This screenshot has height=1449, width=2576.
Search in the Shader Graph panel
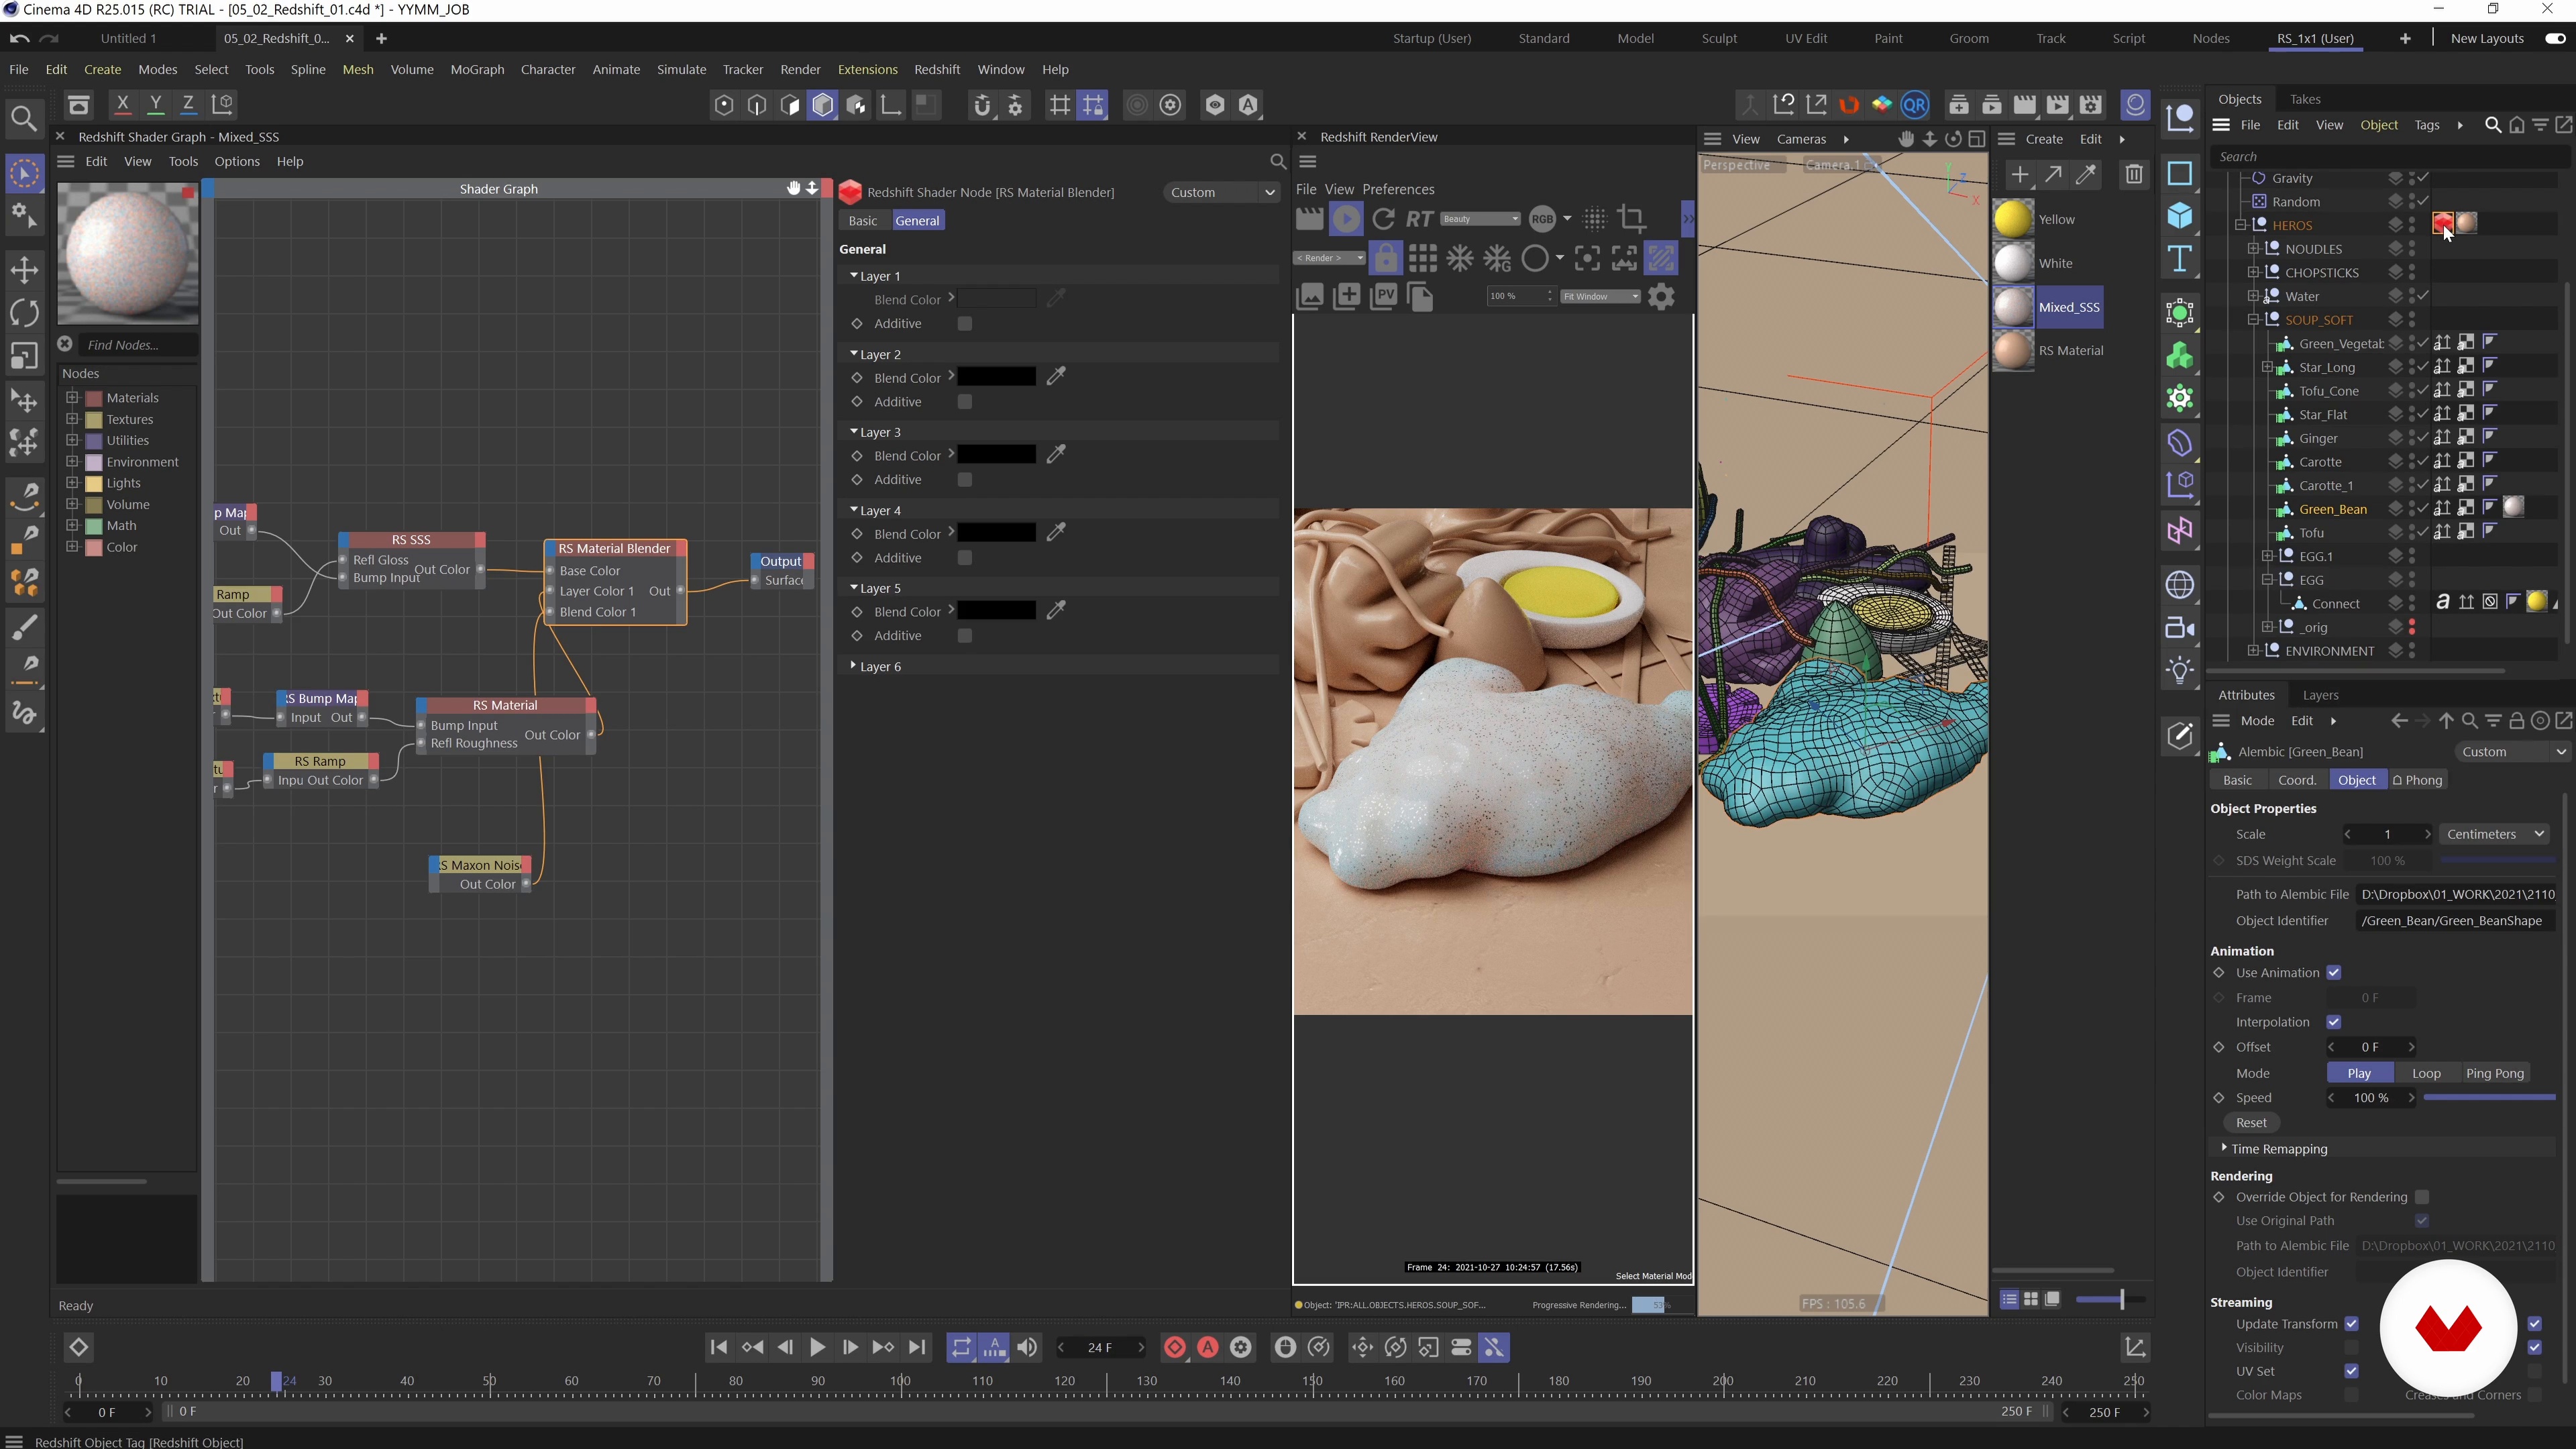[x=1277, y=162]
